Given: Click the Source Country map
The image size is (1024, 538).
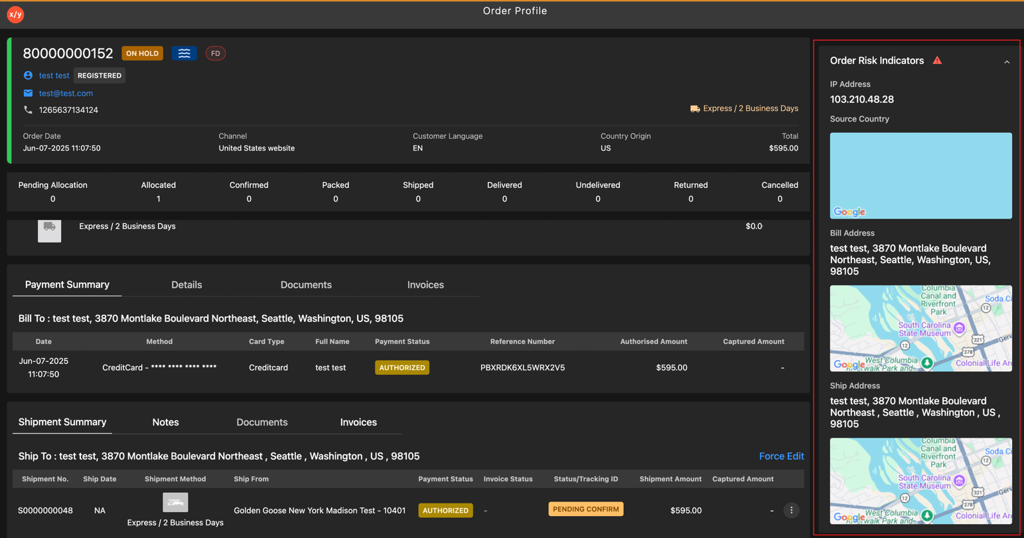Looking at the screenshot, I should (x=921, y=176).
